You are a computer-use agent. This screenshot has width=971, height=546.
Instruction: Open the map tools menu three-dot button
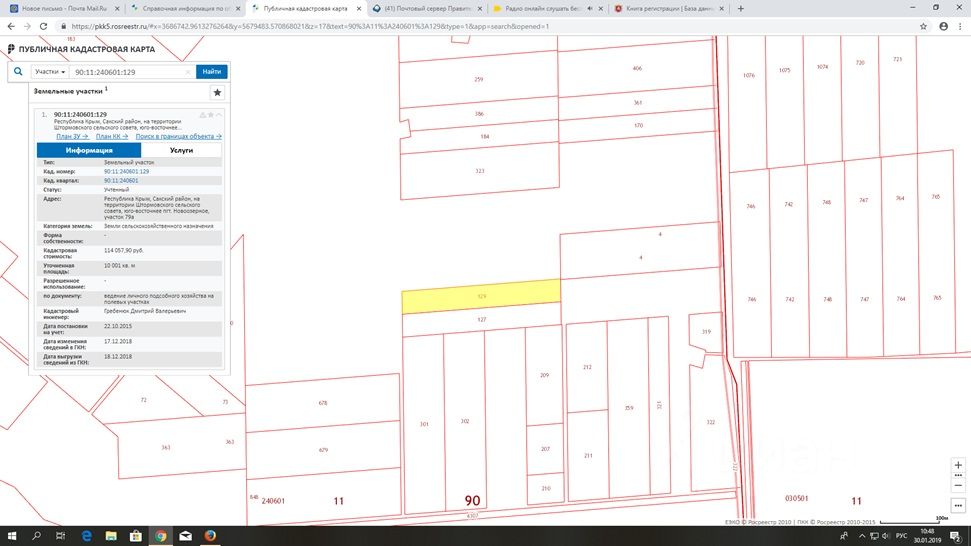point(958,505)
